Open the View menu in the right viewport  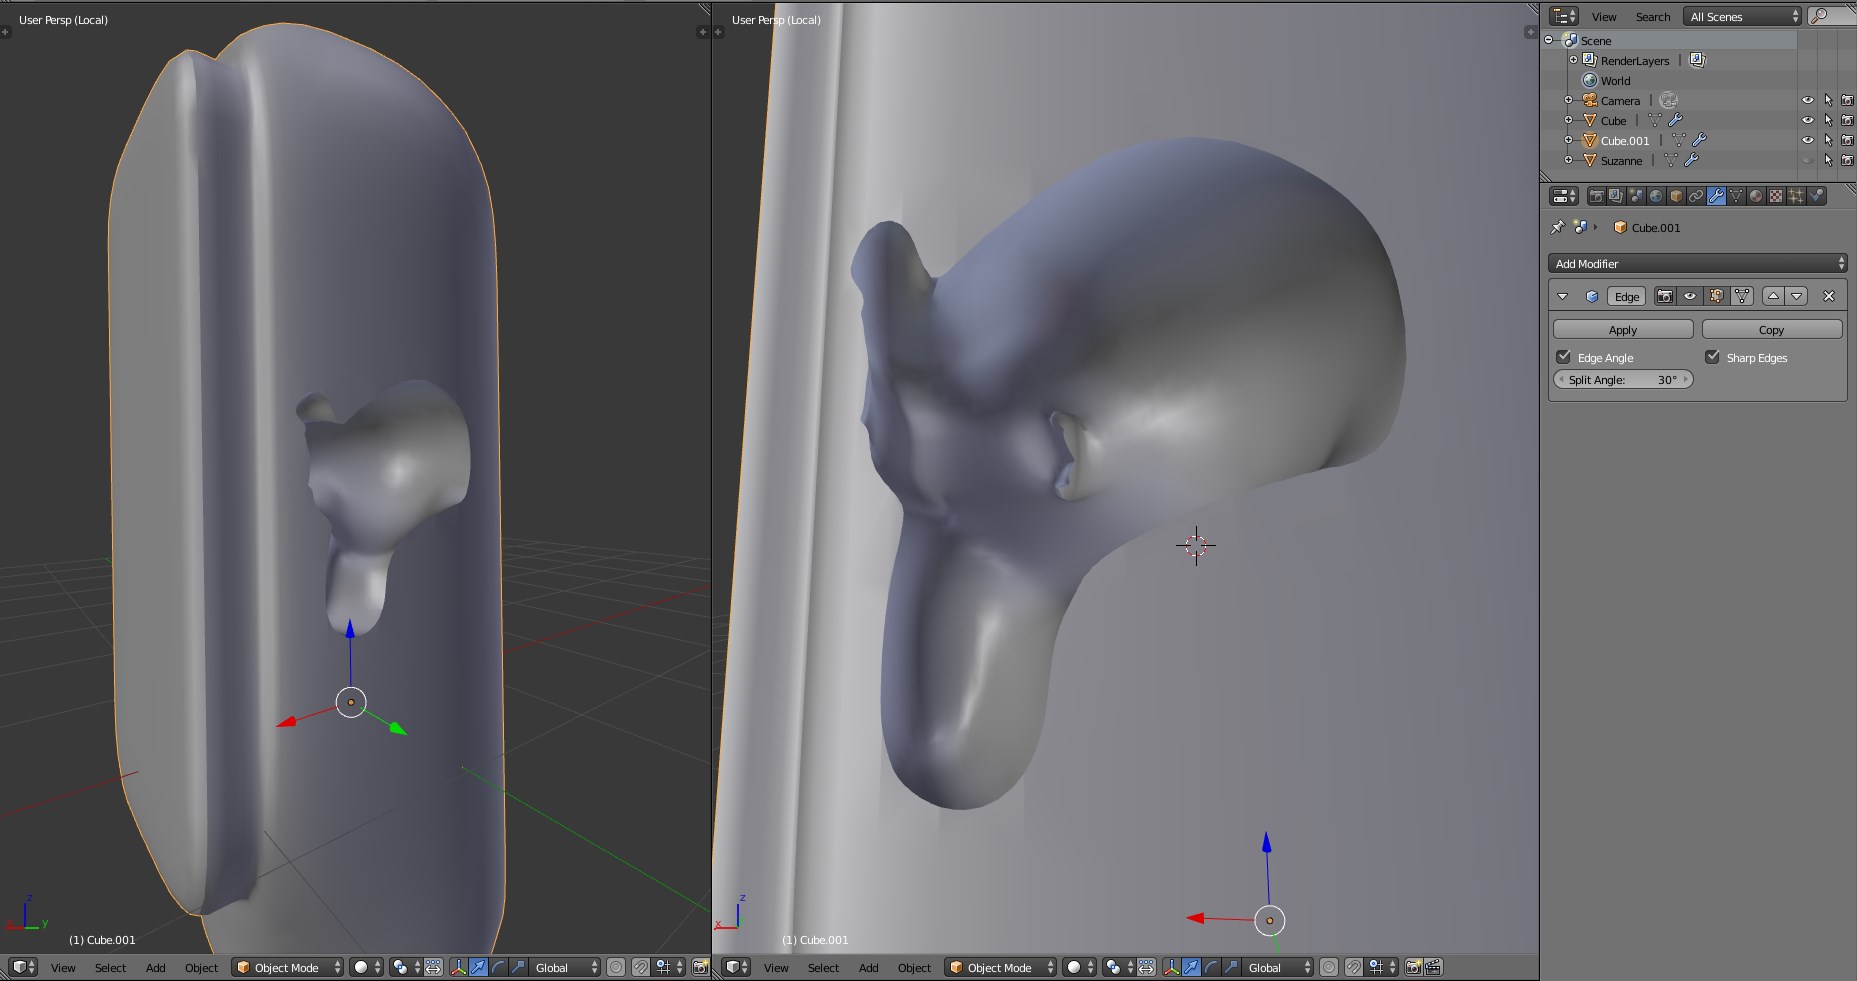coord(776,967)
